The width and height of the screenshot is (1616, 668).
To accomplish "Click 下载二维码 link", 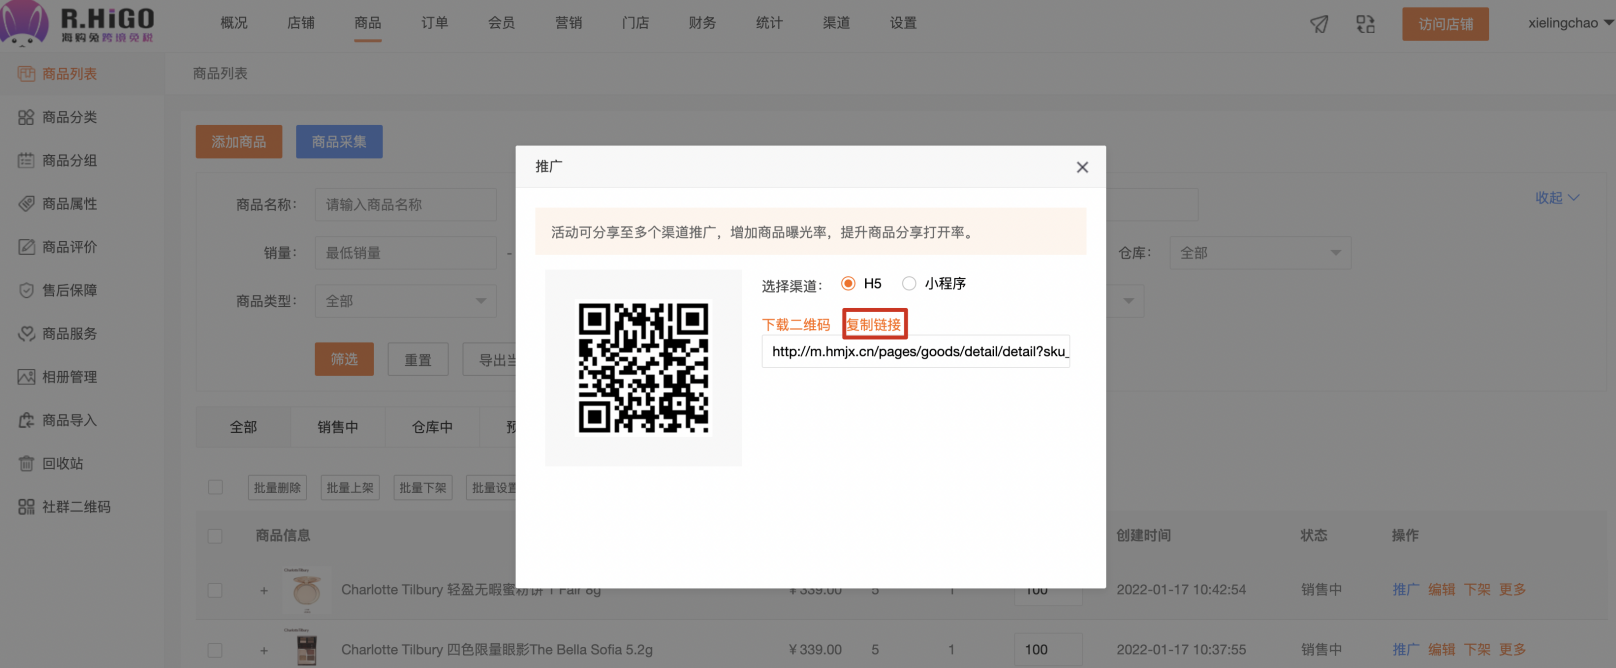I will (x=796, y=325).
